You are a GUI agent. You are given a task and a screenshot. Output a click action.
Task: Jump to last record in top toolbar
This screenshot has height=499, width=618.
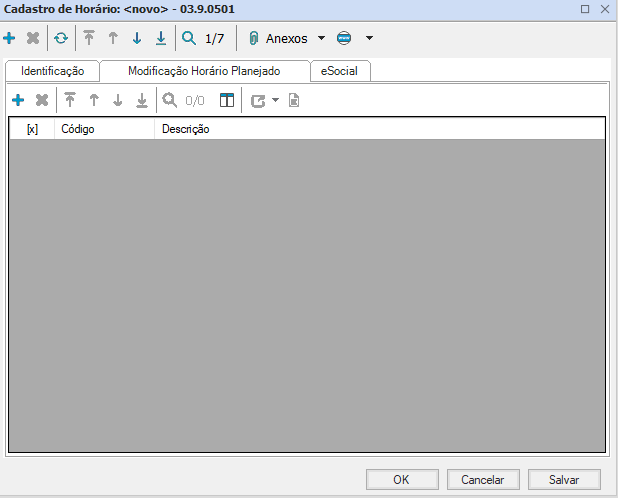[x=160, y=39]
